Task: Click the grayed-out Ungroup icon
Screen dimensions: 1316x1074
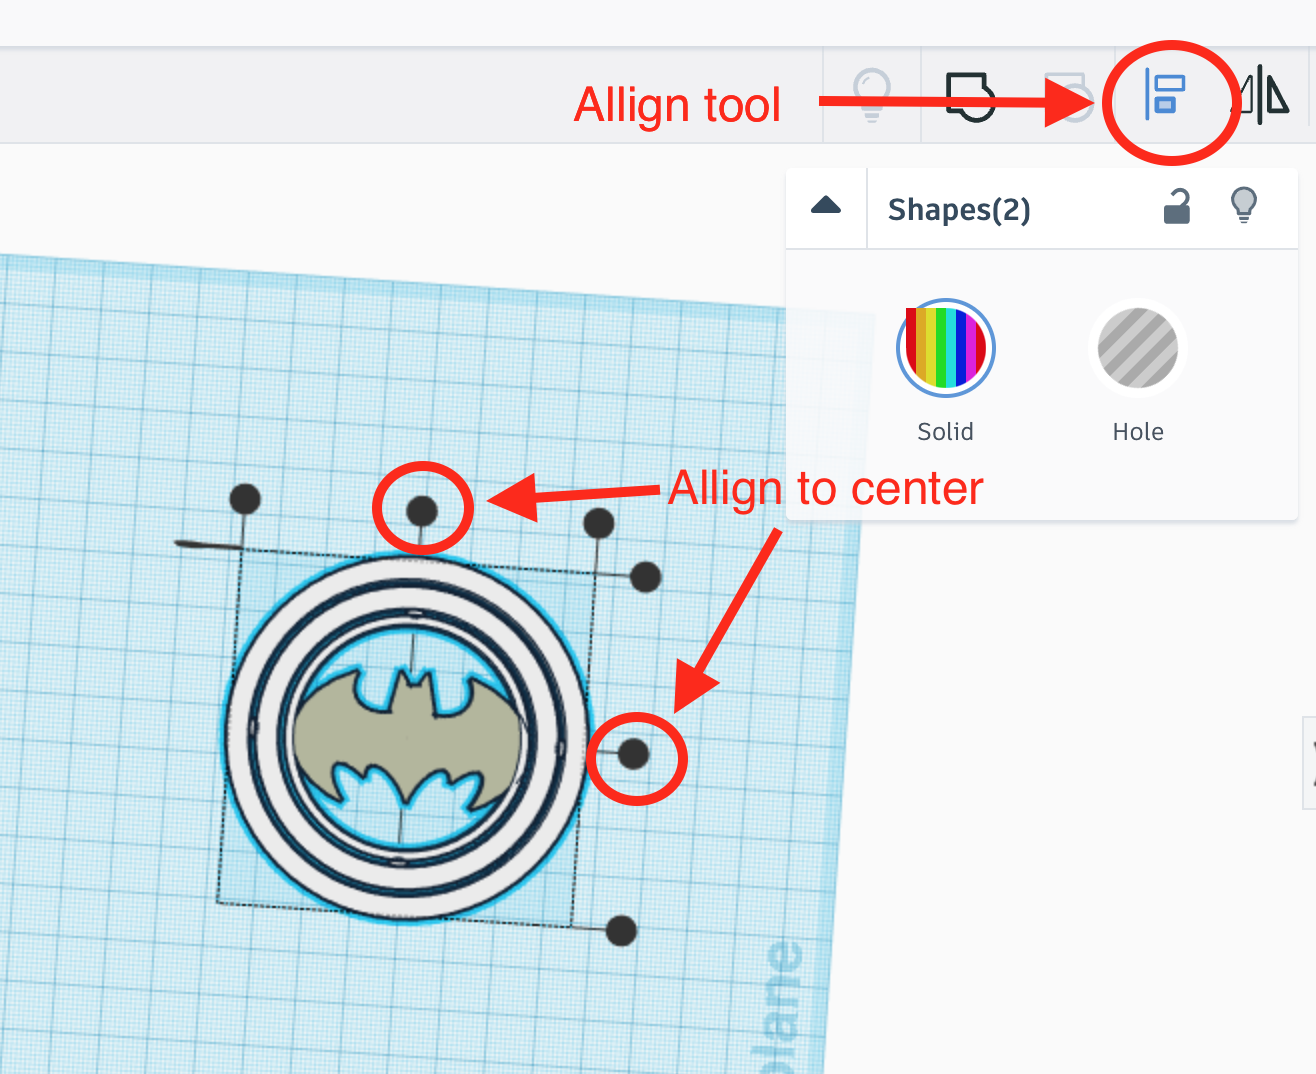Action: pos(1068,97)
